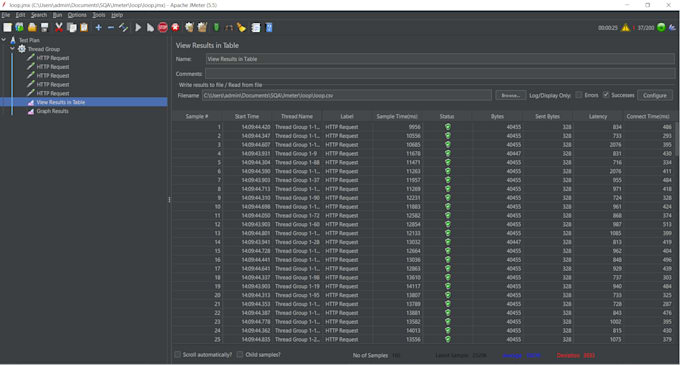Image resolution: width=680 pixels, height=365 pixels.
Task: Click sample time 9956 in row 1
Action: (x=415, y=127)
